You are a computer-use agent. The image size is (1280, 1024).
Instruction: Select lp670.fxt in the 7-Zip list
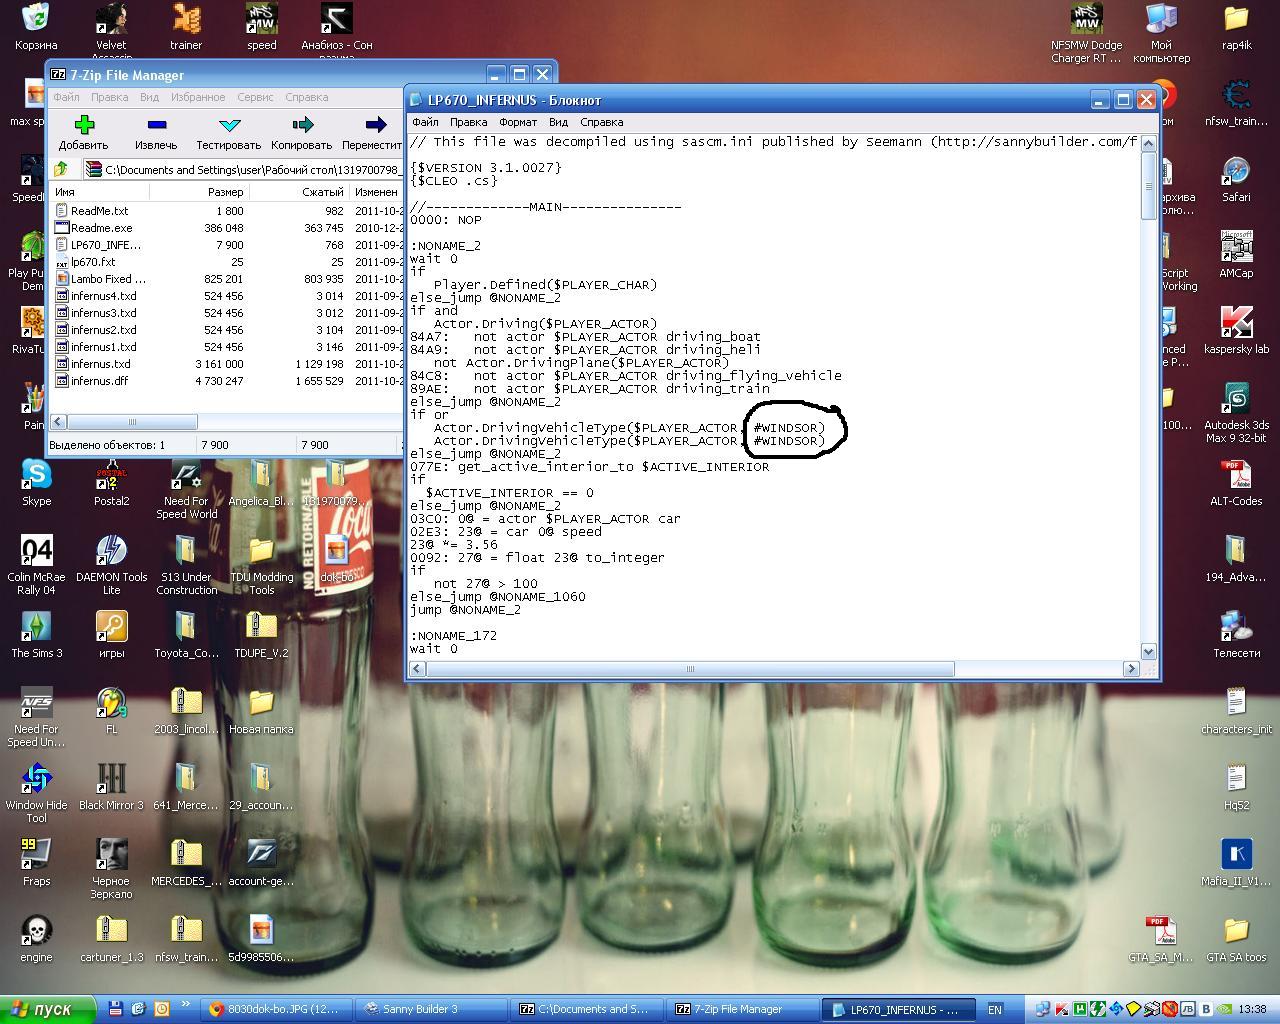(93, 262)
